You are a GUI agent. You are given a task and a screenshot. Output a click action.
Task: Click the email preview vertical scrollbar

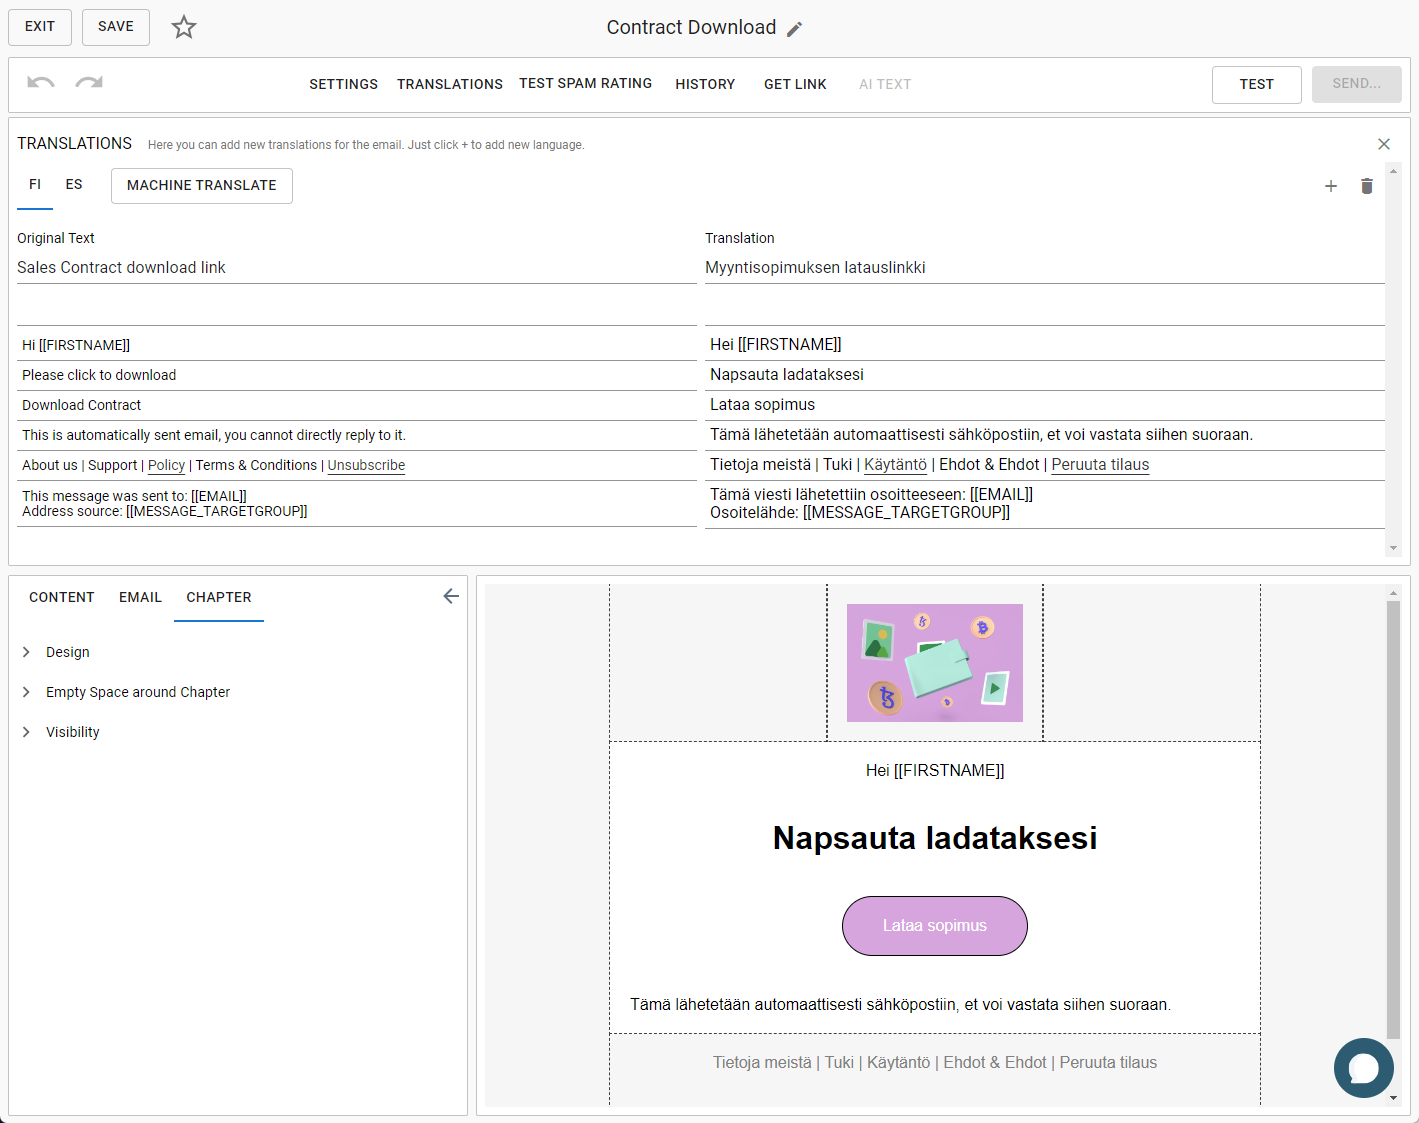point(1393,820)
